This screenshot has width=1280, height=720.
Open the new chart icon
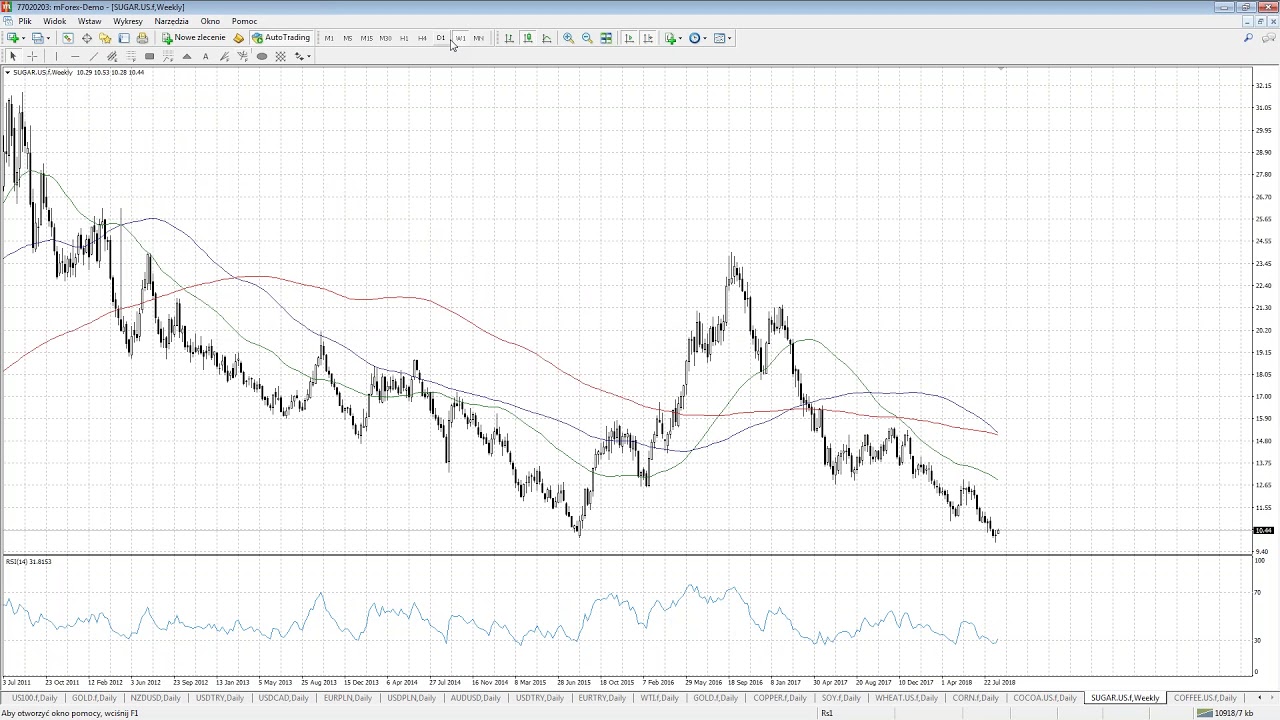coord(13,38)
